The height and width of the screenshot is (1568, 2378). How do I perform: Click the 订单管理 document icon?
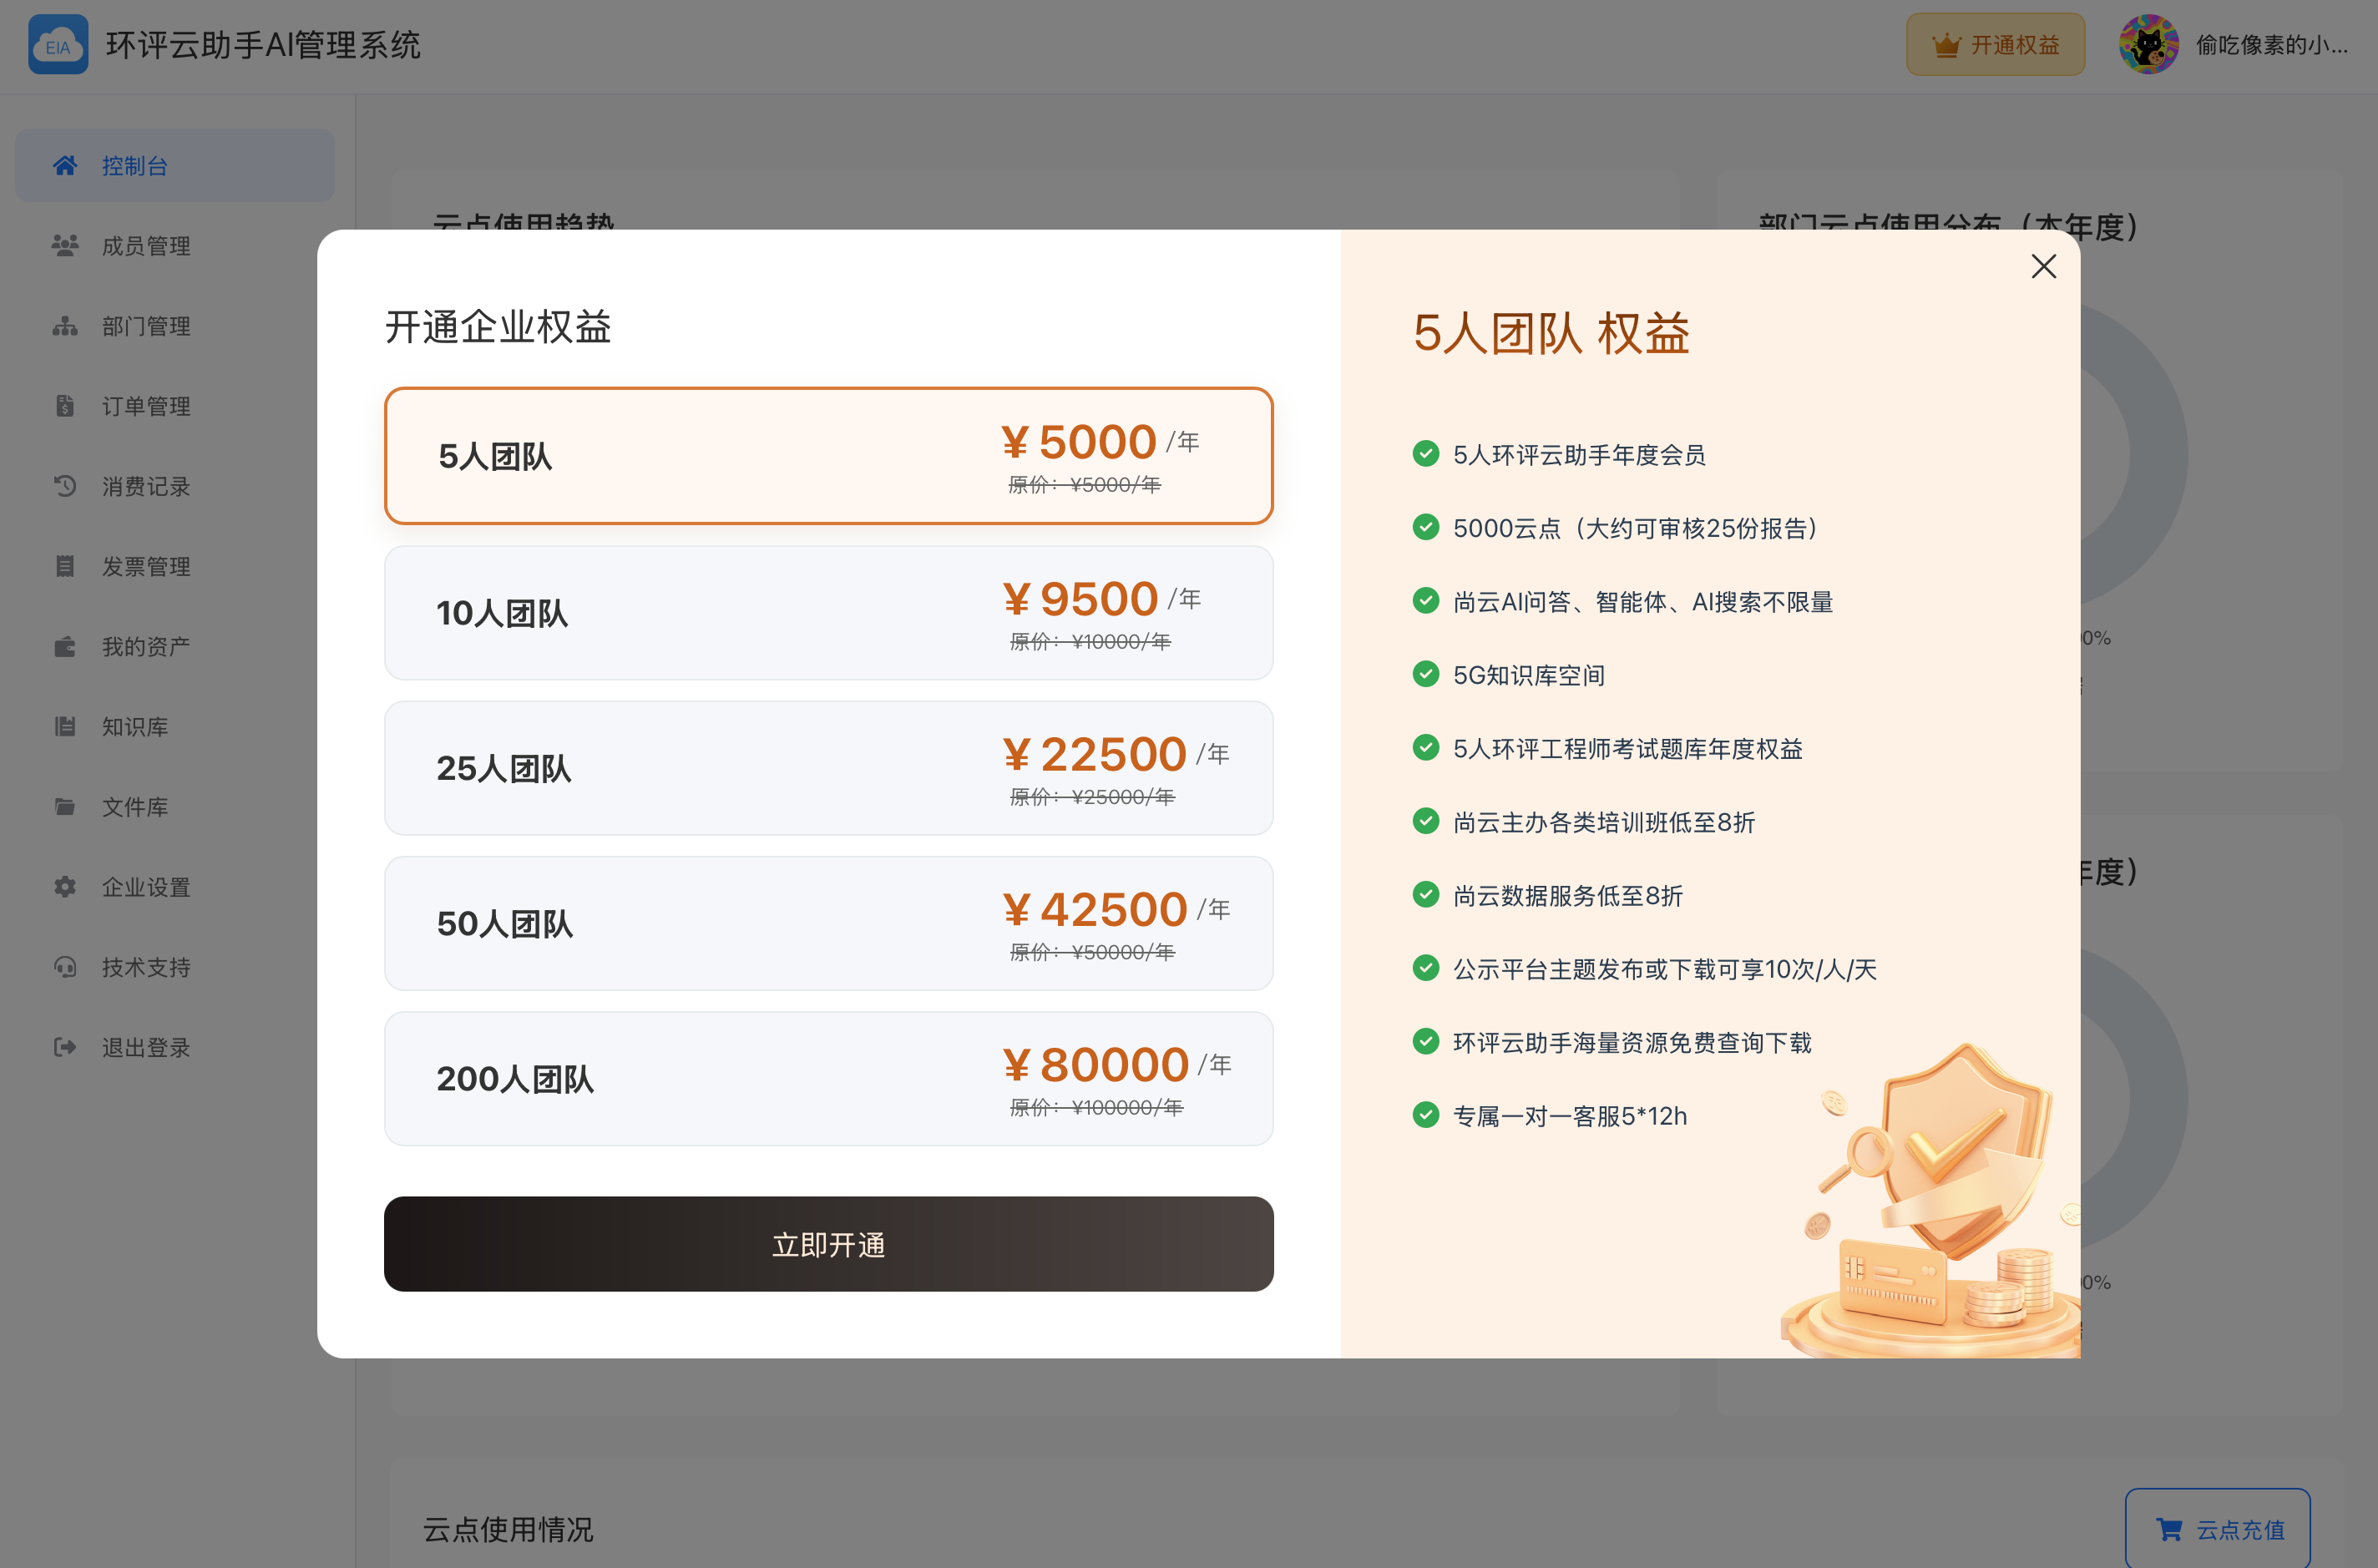[x=65, y=406]
